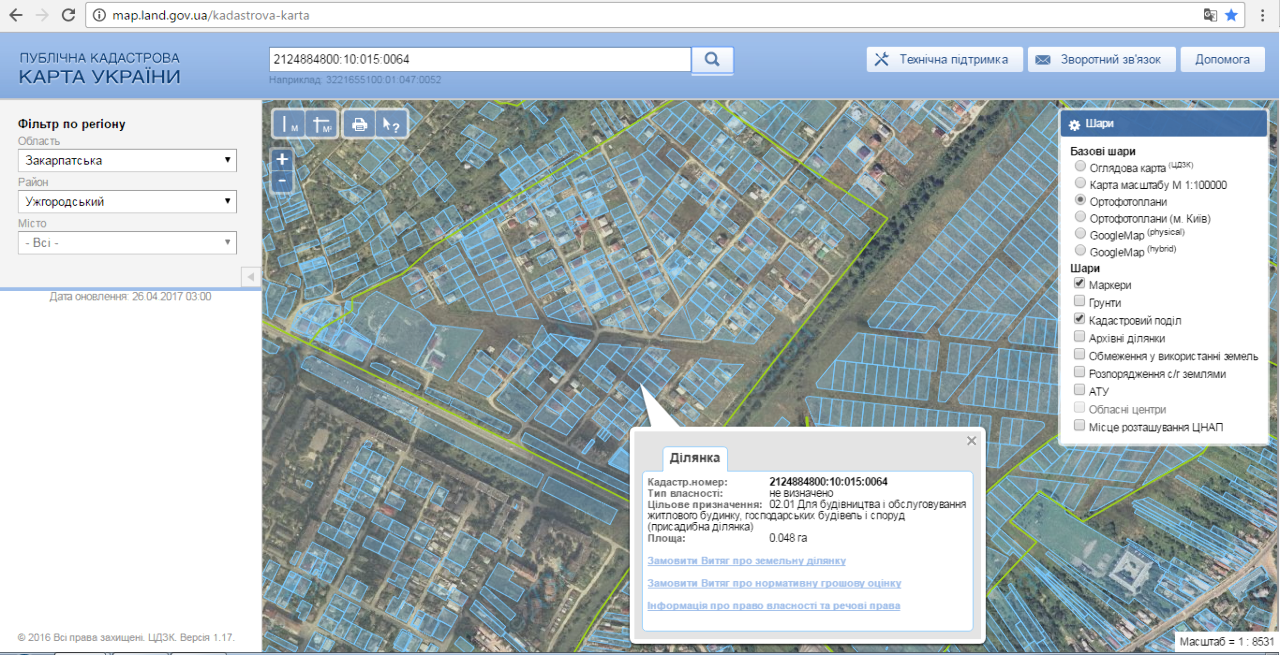Select Оглядова карта base layer
This screenshot has width=1280, height=655.
(1080, 167)
